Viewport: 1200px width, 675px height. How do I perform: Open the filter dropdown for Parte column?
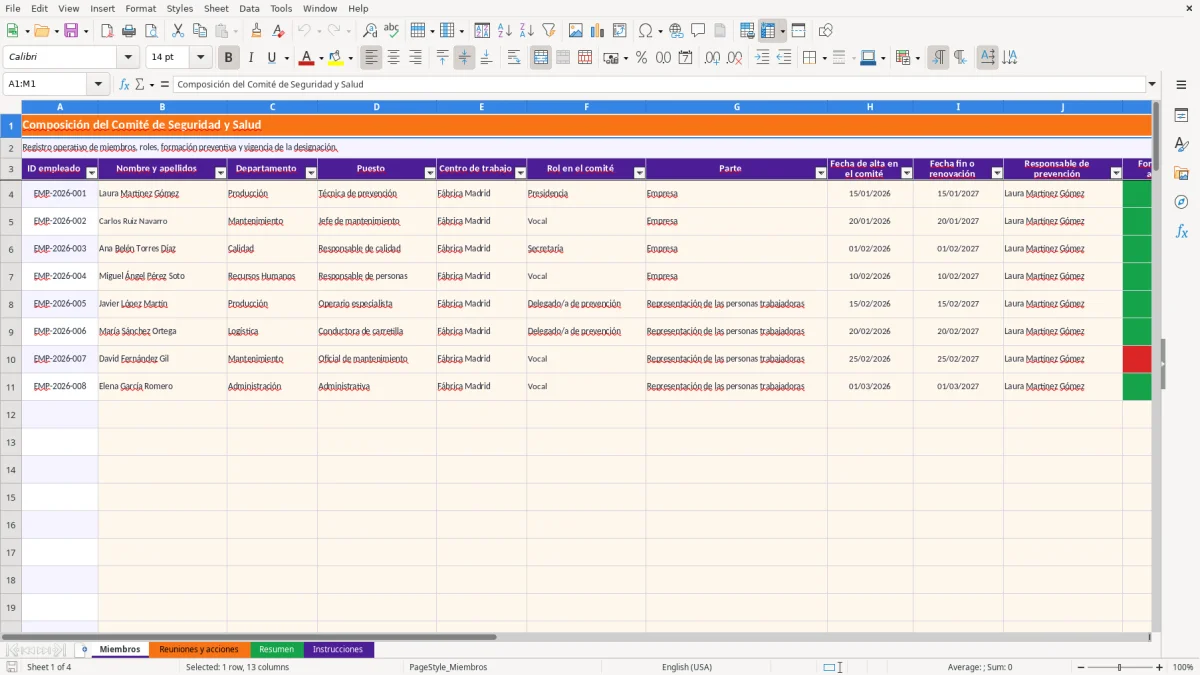[821, 173]
